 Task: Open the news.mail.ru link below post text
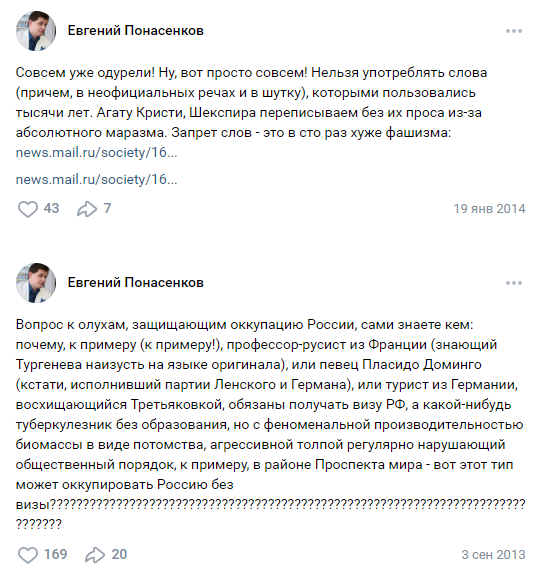pyautogui.click(x=97, y=179)
